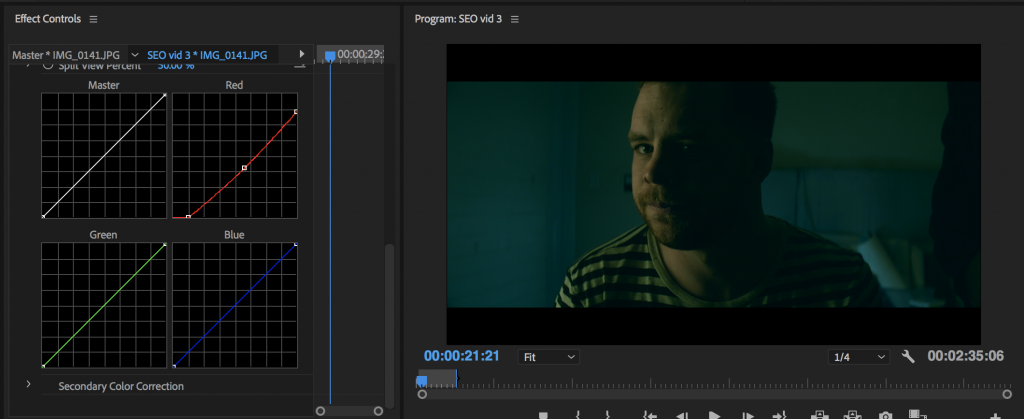Click the current timecode 00:00:21:21
The height and width of the screenshot is (419, 1024).
coord(461,356)
